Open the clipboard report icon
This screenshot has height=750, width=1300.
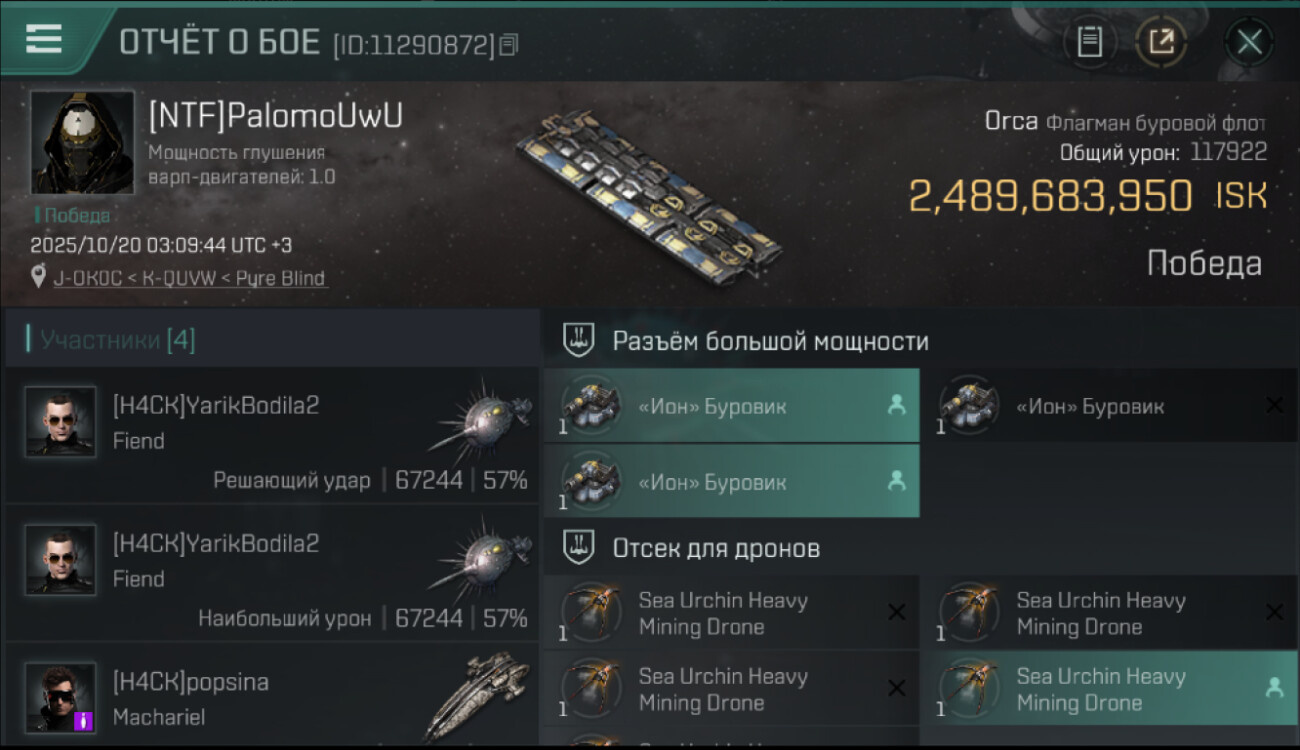pos(1089,42)
